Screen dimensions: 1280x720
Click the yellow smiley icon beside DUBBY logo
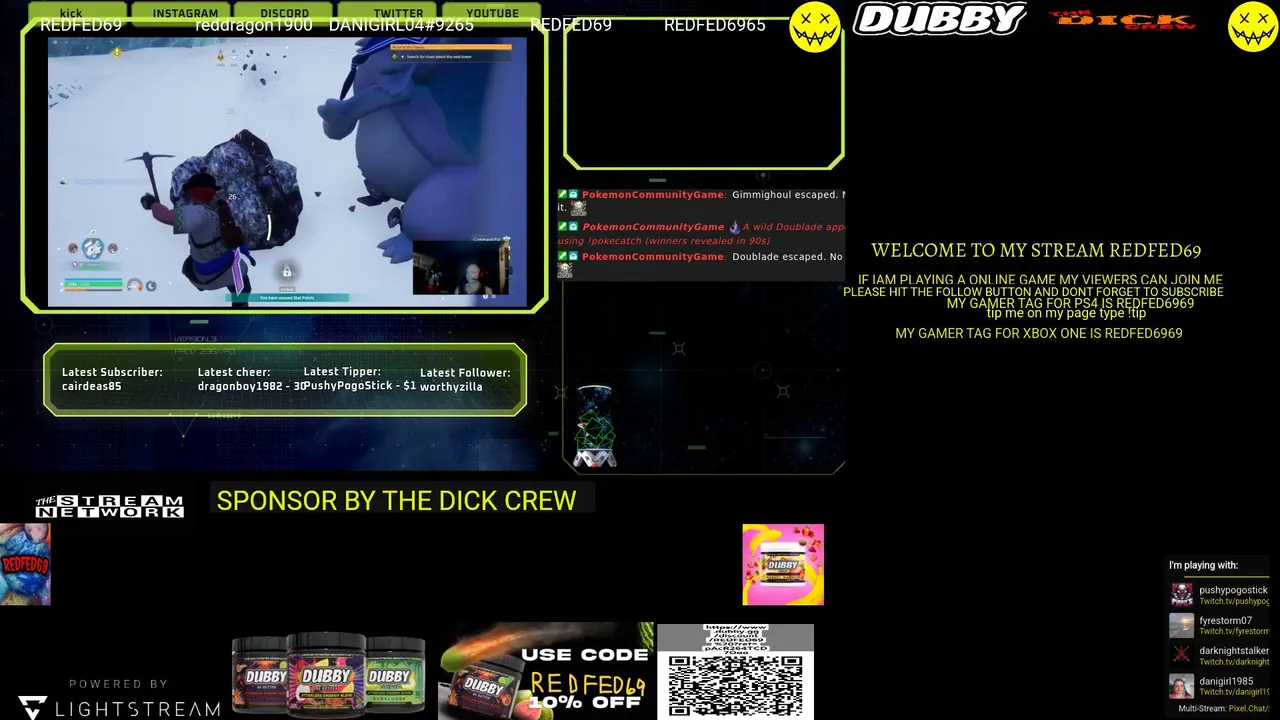[815, 26]
